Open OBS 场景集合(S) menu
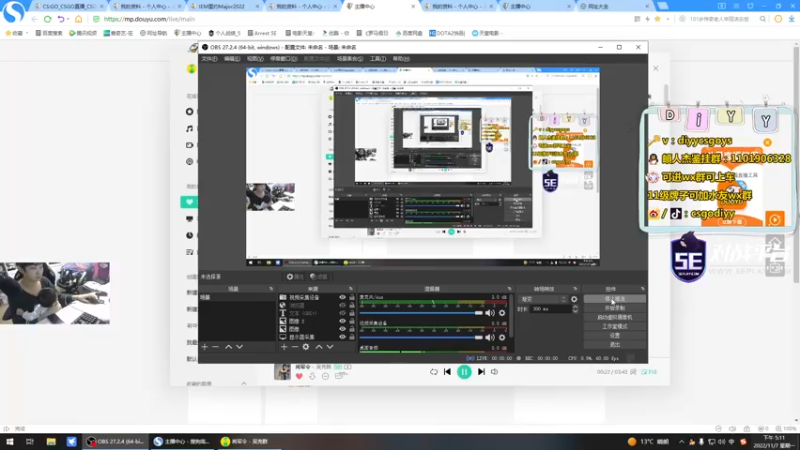 pyautogui.click(x=350, y=59)
